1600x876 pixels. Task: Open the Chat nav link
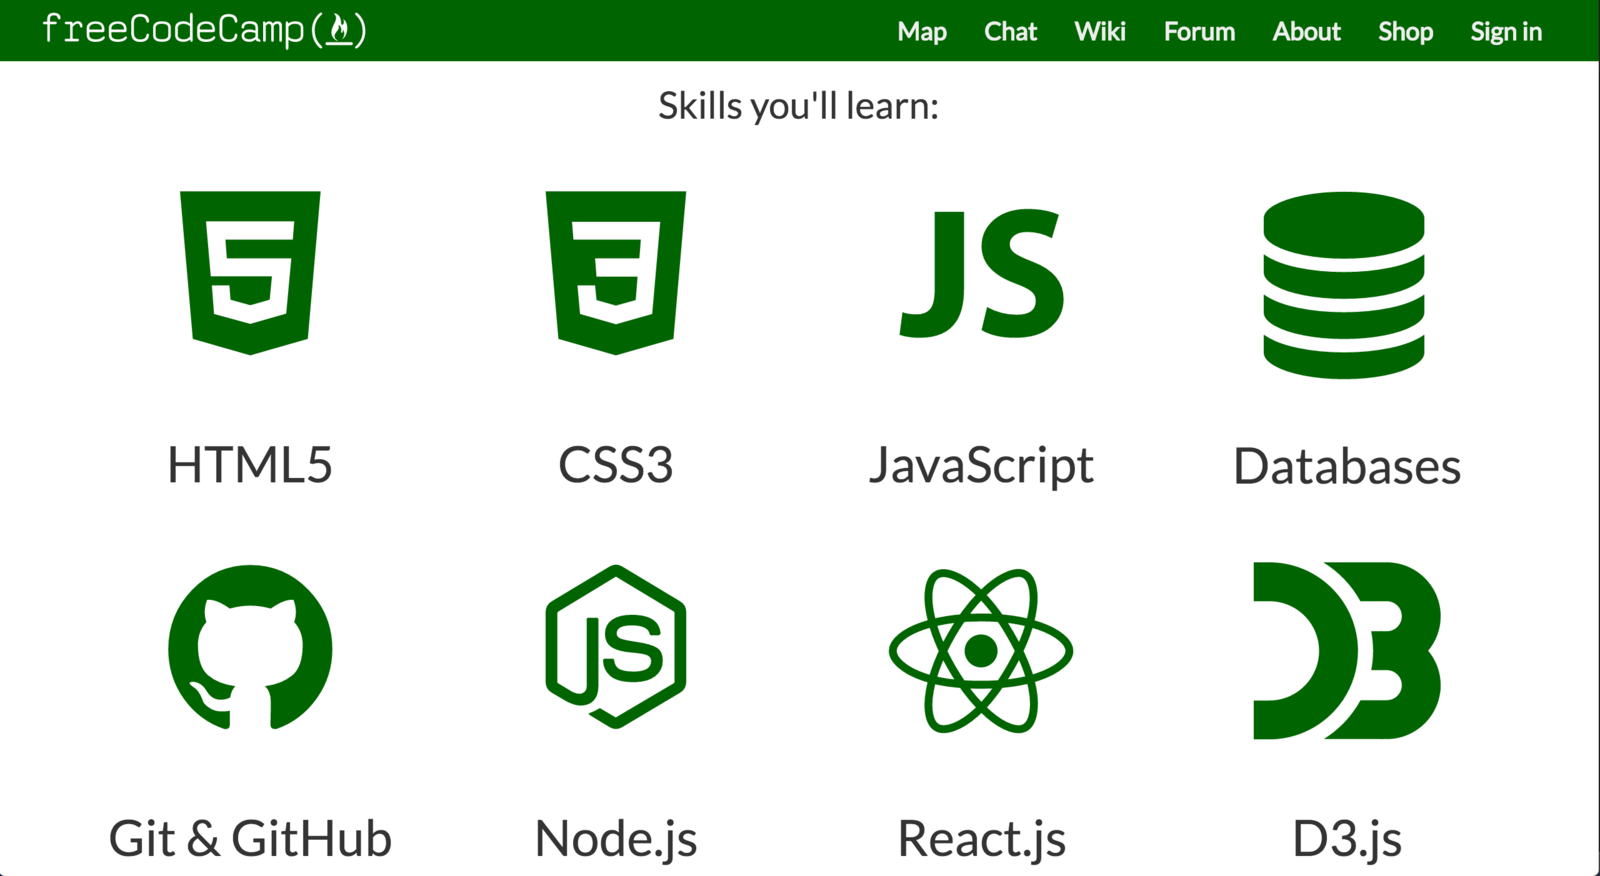click(1010, 31)
